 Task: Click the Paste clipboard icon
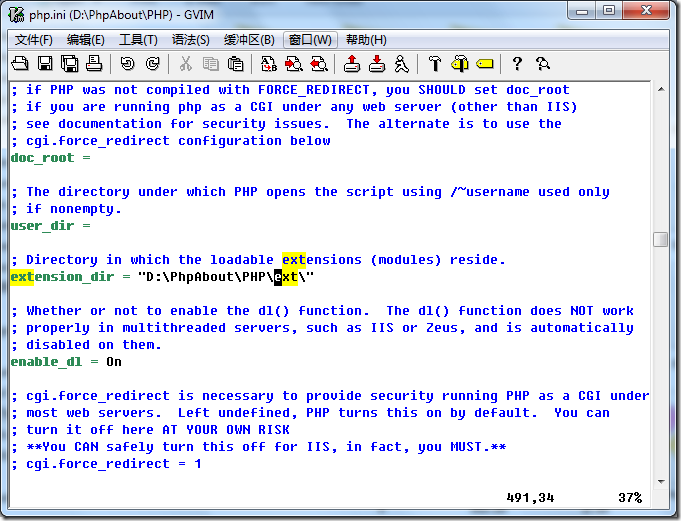click(236, 64)
